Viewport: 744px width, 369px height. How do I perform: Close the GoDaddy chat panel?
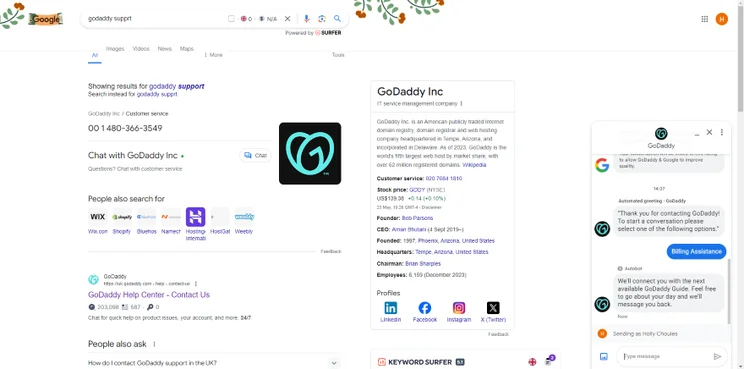709,132
